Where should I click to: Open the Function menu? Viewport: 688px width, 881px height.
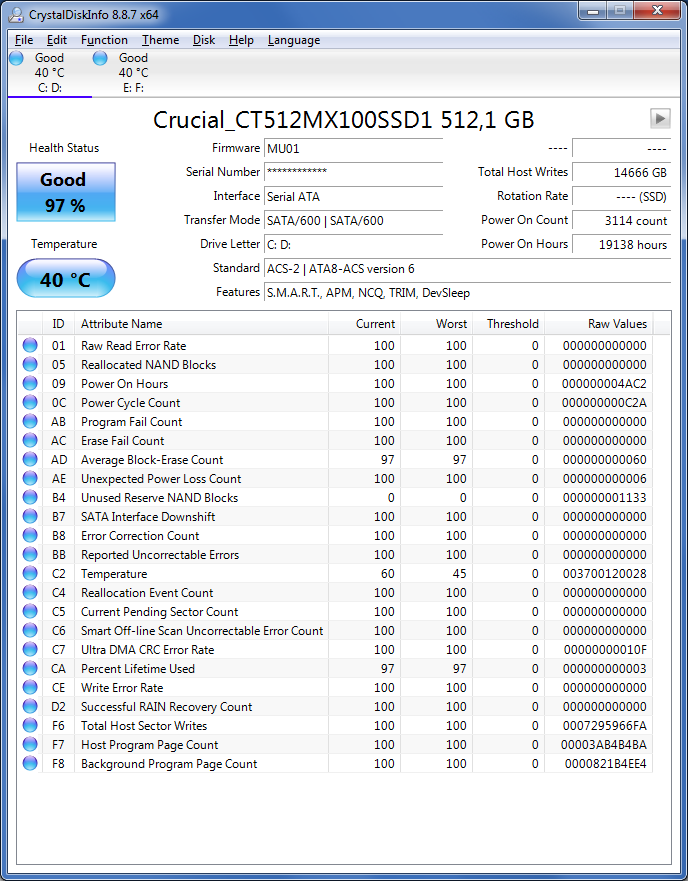[x=104, y=40]
